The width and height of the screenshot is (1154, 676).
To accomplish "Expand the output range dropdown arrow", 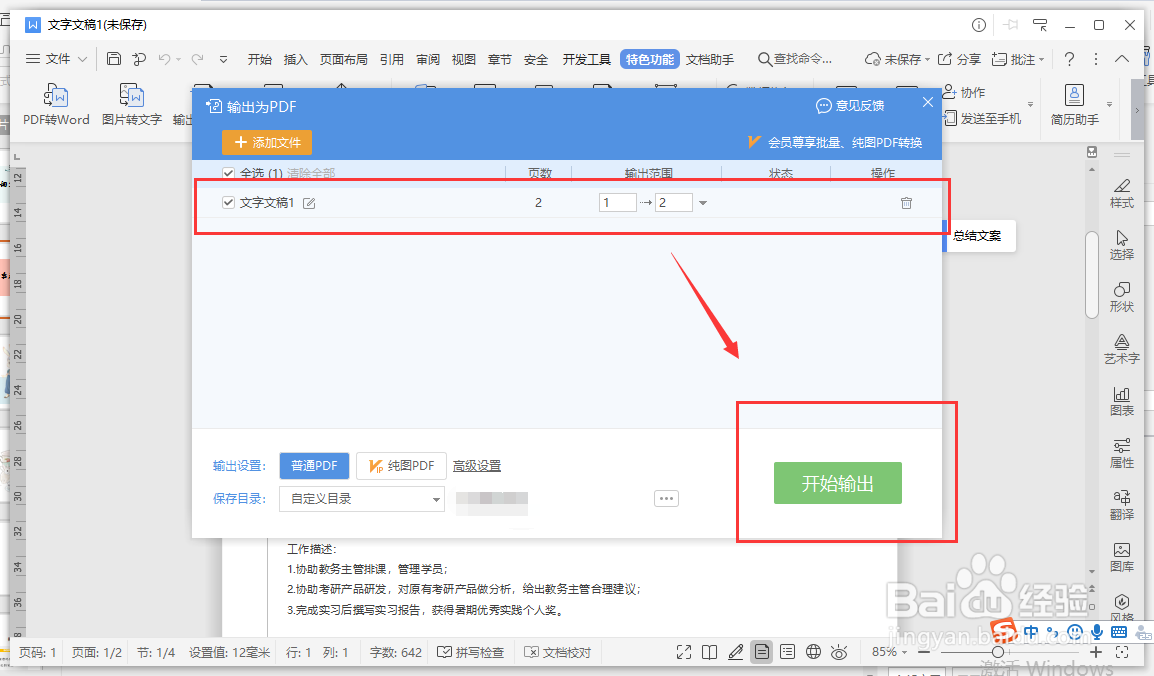I will pos(703,203).
